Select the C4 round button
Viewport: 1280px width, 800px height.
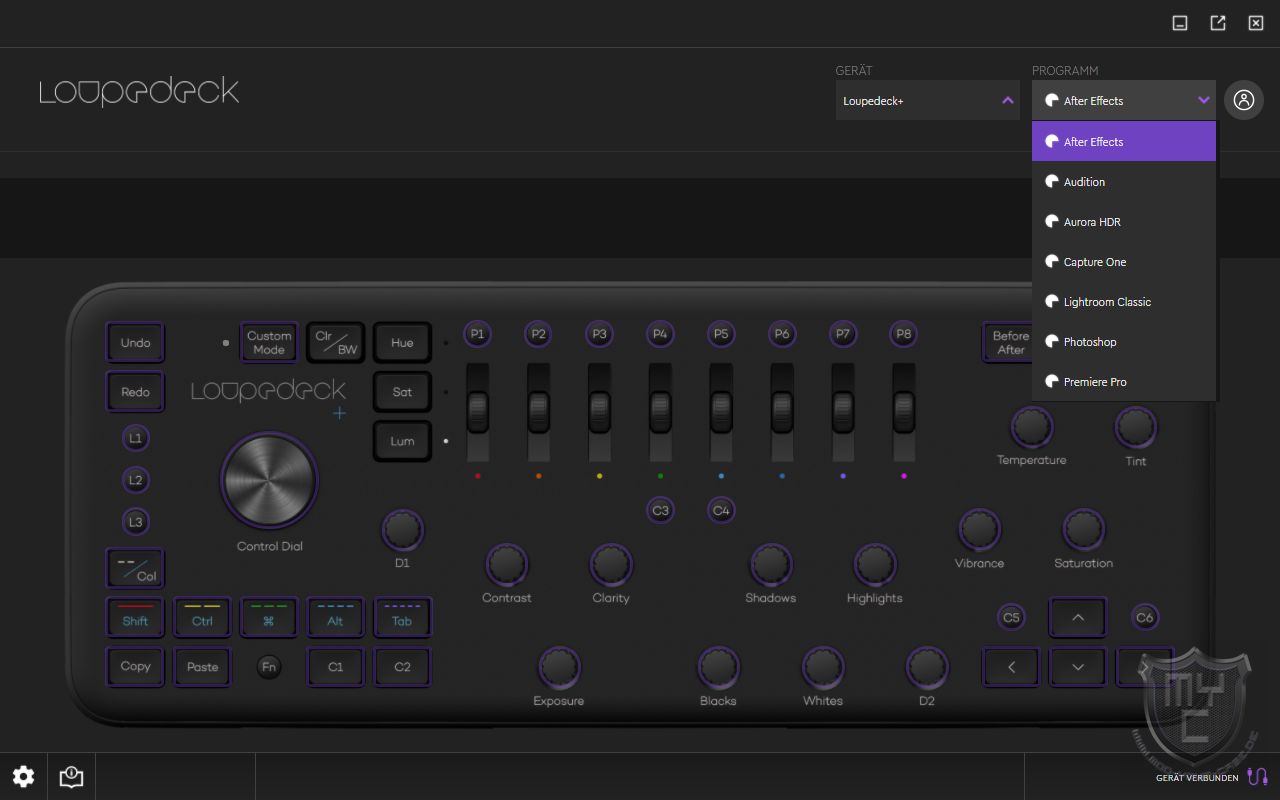click(x=721, y=510)
